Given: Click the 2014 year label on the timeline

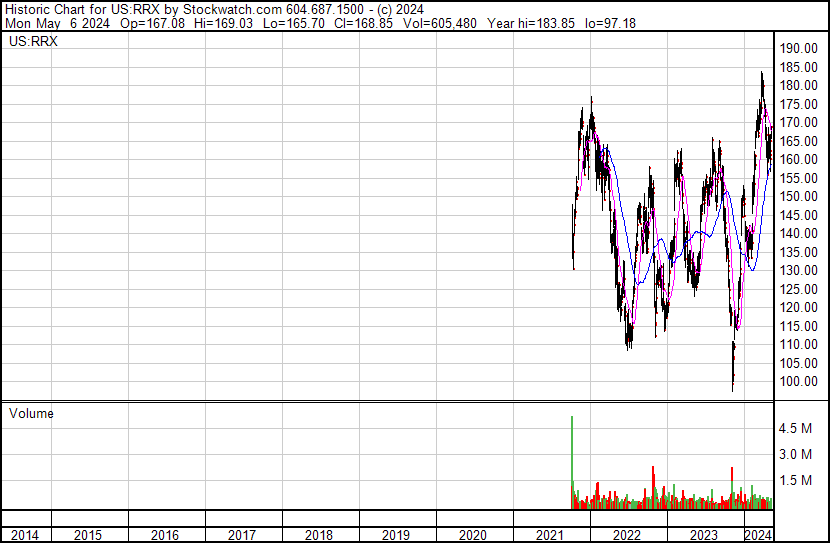Looking at the screenshot, I should 24,535.
